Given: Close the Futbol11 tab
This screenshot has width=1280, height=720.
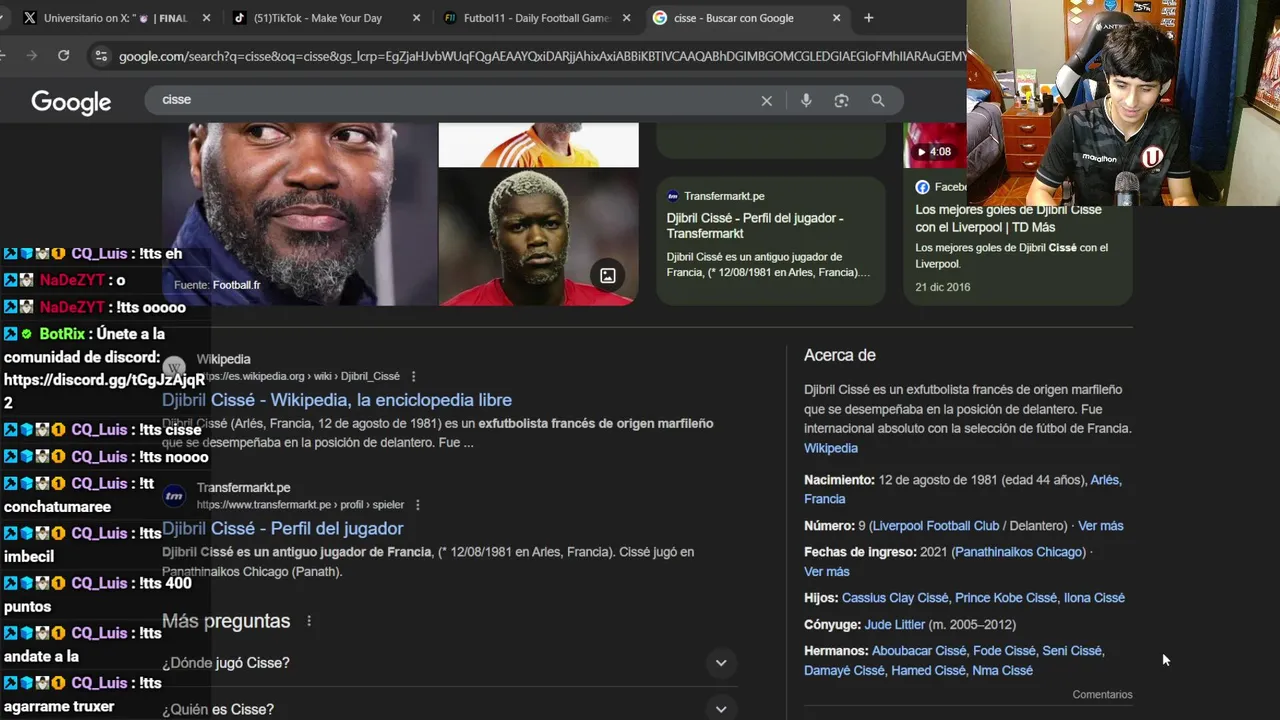Looking at the screenshot, I should 627,18.
